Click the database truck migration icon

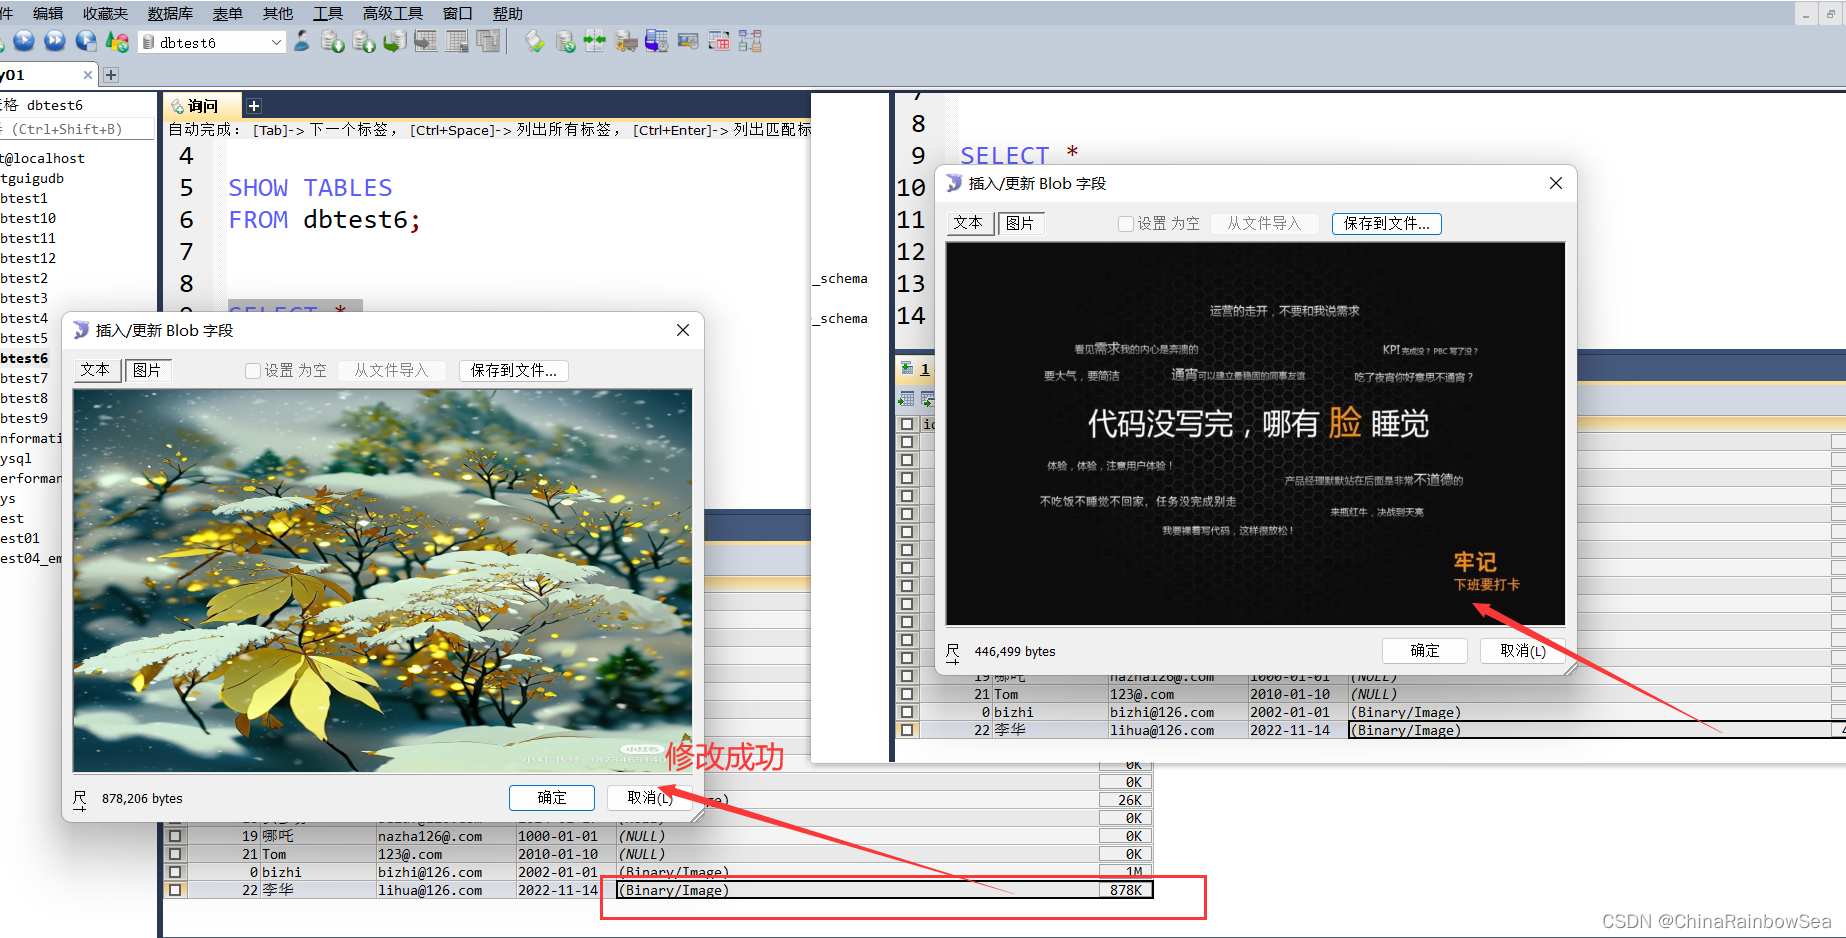(x=626, y=41)
